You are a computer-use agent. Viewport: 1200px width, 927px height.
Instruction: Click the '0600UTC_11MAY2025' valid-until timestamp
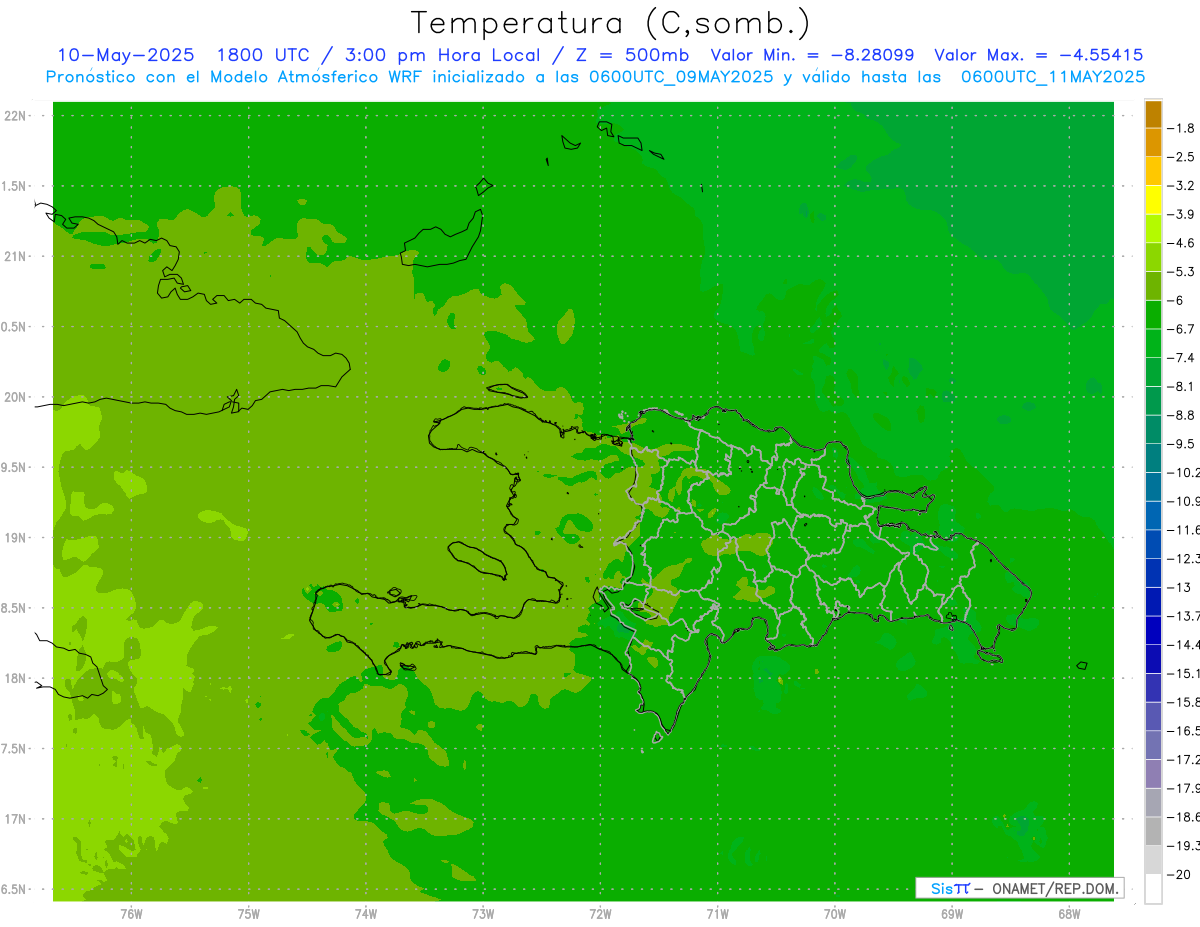(x=1053, y=76)
